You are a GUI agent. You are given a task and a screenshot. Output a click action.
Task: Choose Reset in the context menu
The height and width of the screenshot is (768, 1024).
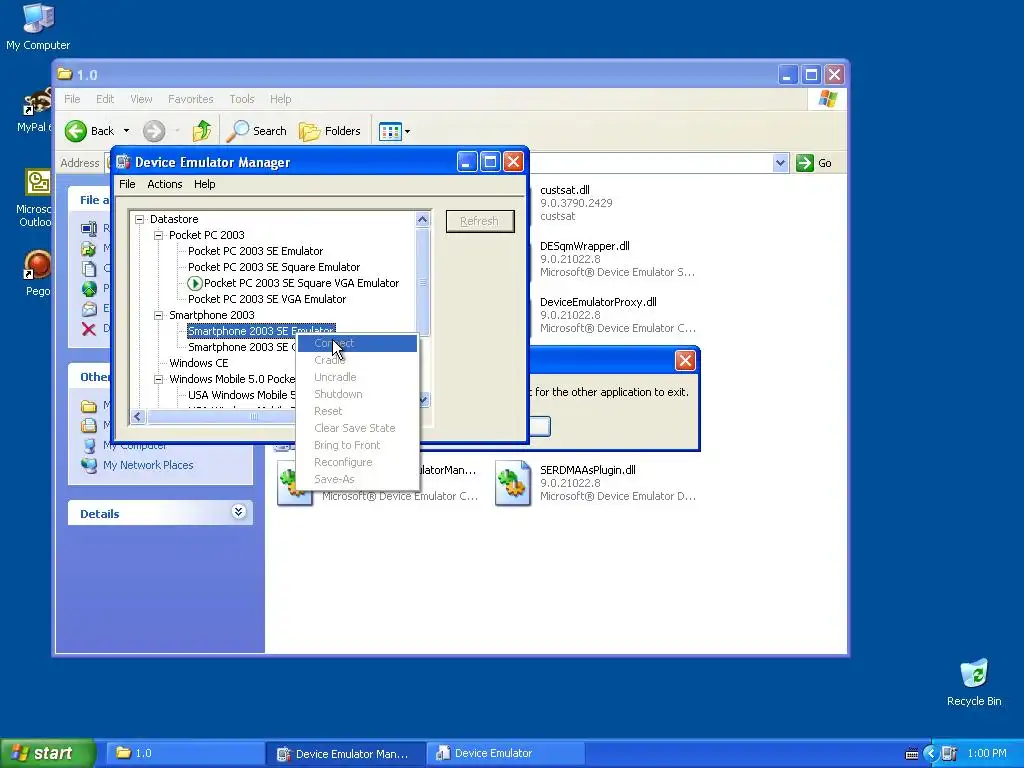tap(357, 411)
